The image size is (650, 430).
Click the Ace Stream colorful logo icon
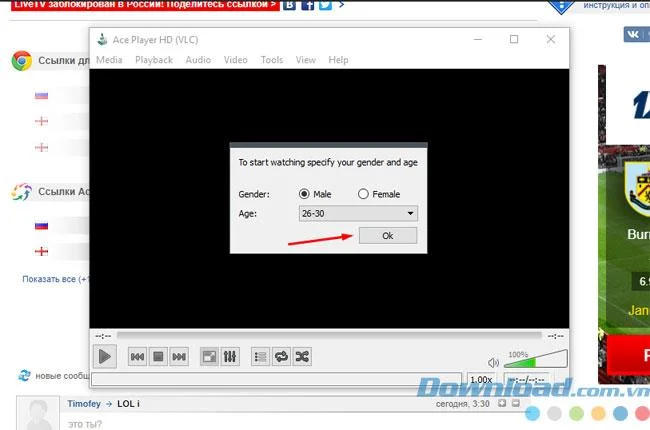point(22,192)
